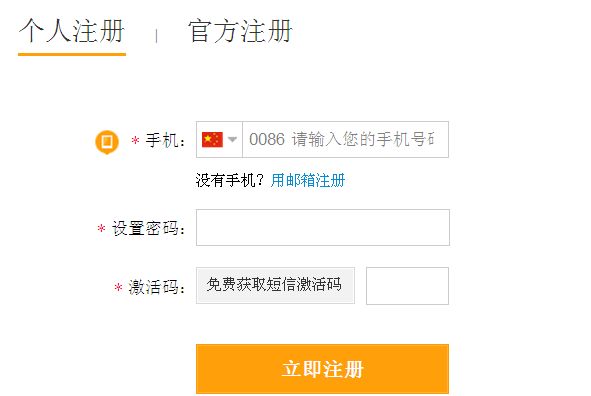Submit with the orange 立即注册 button
591x396 pixels.
pyautogui.click(x=322, y=369)
